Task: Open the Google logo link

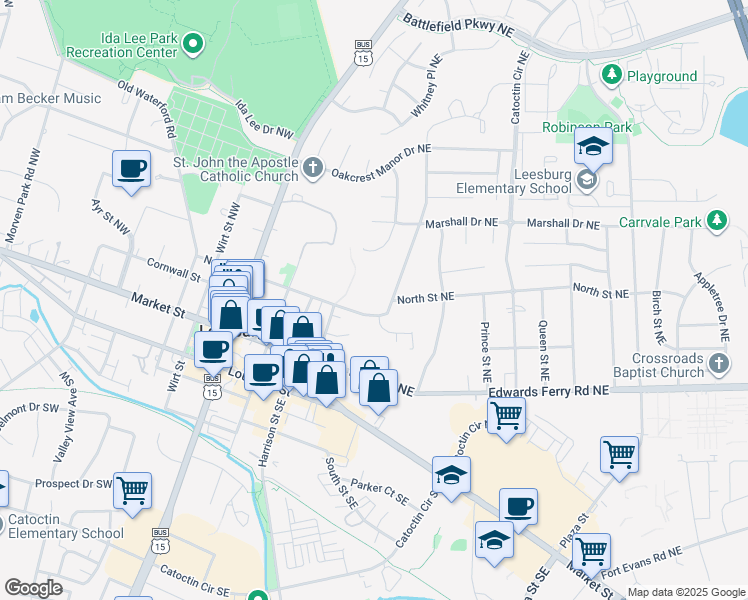Action: 33,588
